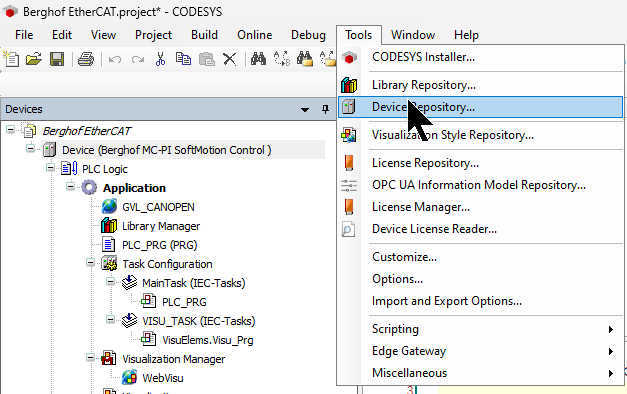This screenshot has width=627, height=394.
Task: Click the GVL_CANOPEN globe icon
Action: [109, 207]
